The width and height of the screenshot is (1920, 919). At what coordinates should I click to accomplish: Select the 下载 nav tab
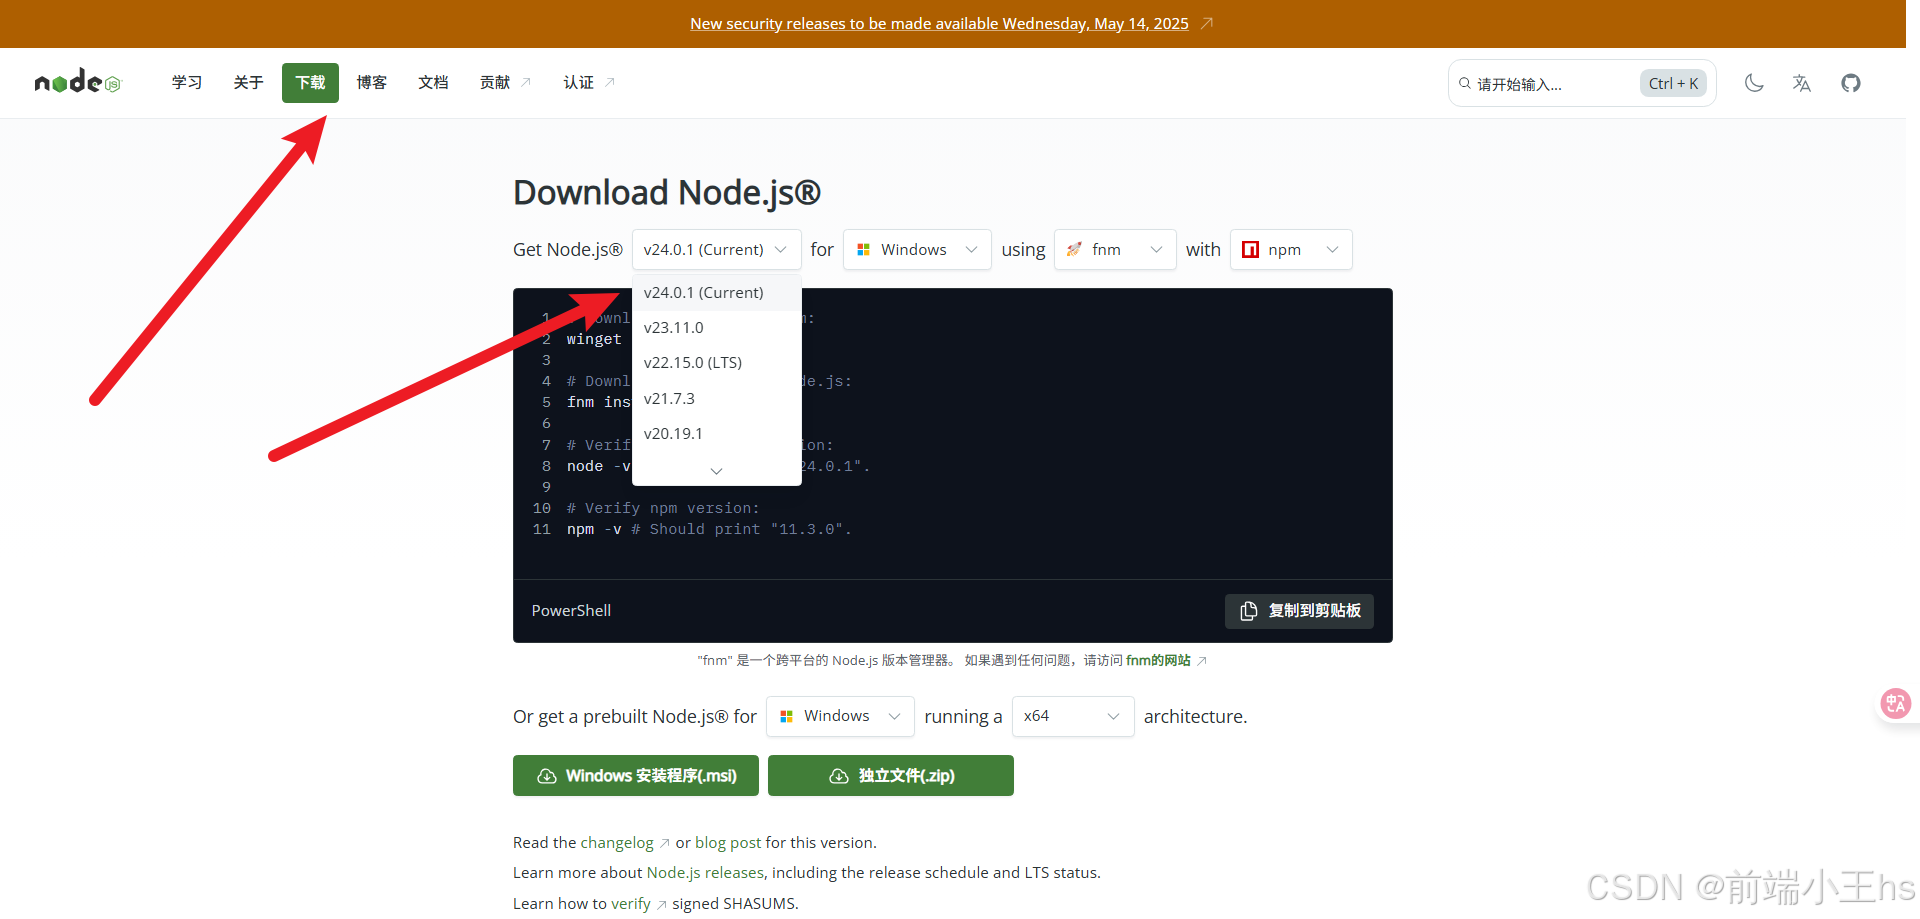310,82
